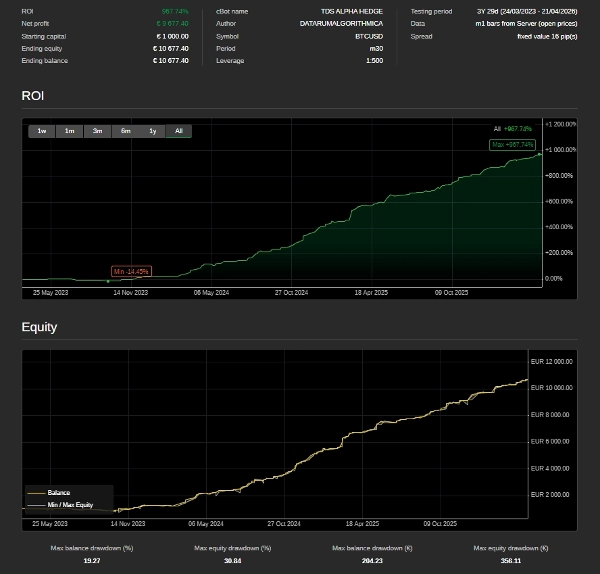Click the Max equity drawdown (%) value
This screenshot has height=574, width=600.
click(233, 561)
